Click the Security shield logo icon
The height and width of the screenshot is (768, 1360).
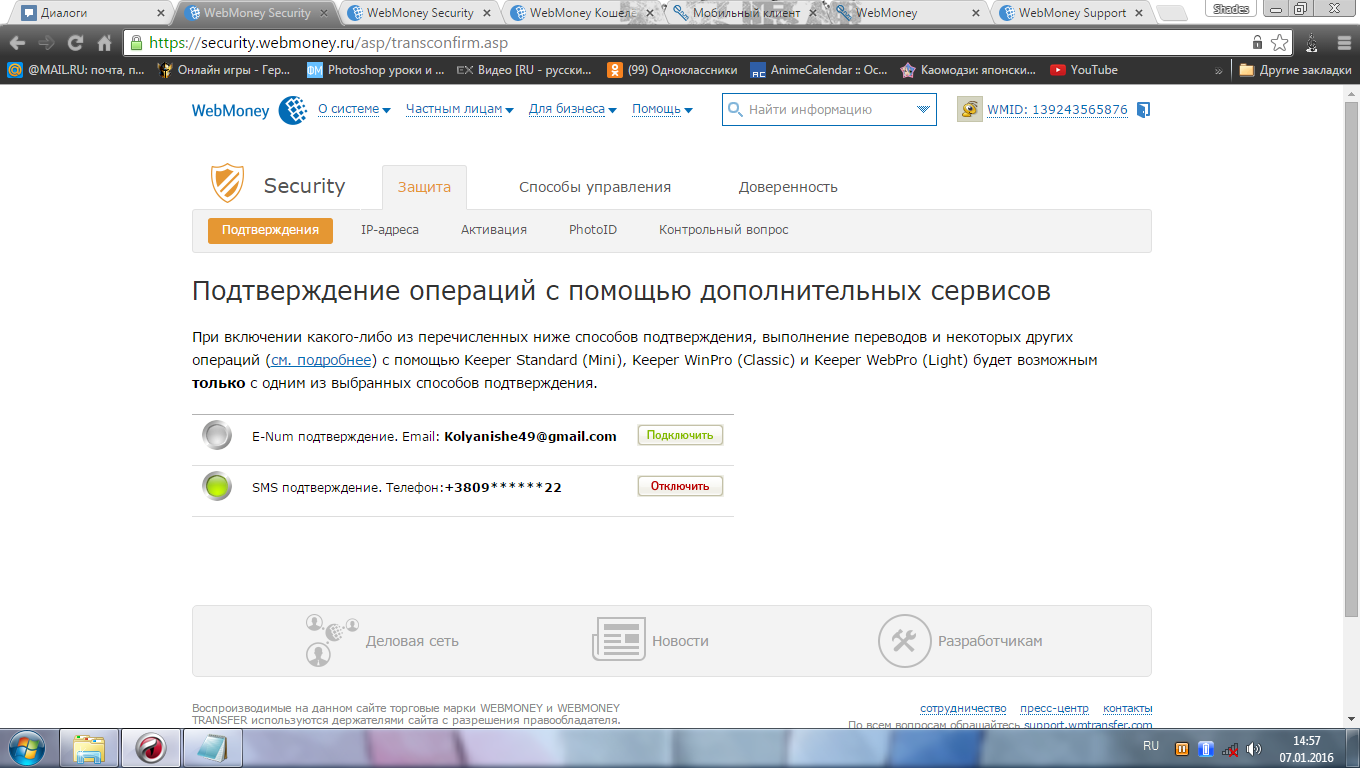[227, 184]
